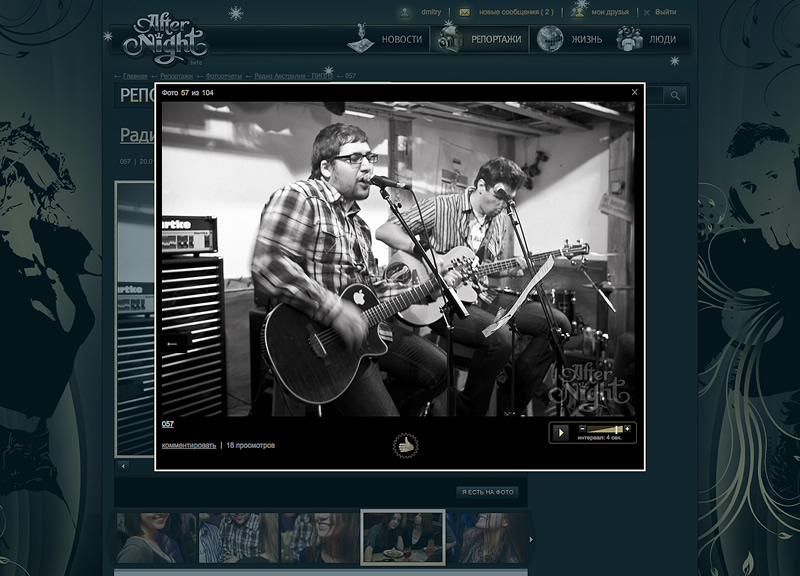Open новые сообщения (2) link

pyautogui.click(x=516, y=12)
